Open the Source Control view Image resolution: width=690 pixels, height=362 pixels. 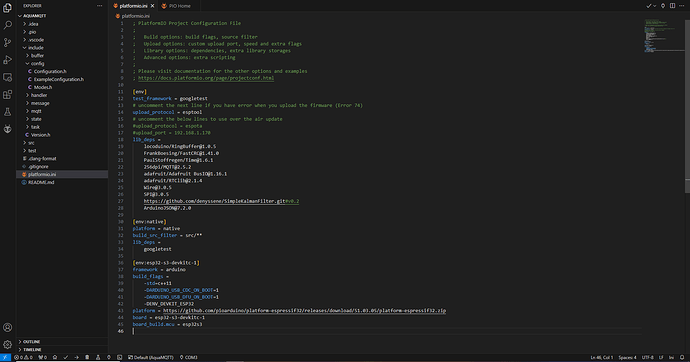[x=7, y=42]
